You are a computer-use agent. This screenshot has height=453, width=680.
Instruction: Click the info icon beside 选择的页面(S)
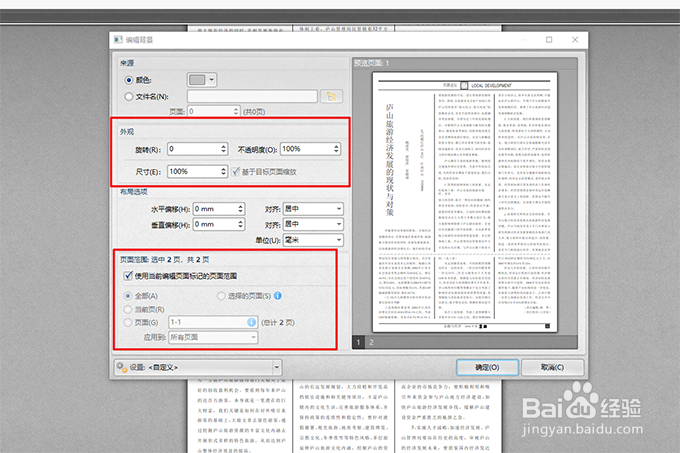pos(278,296)
